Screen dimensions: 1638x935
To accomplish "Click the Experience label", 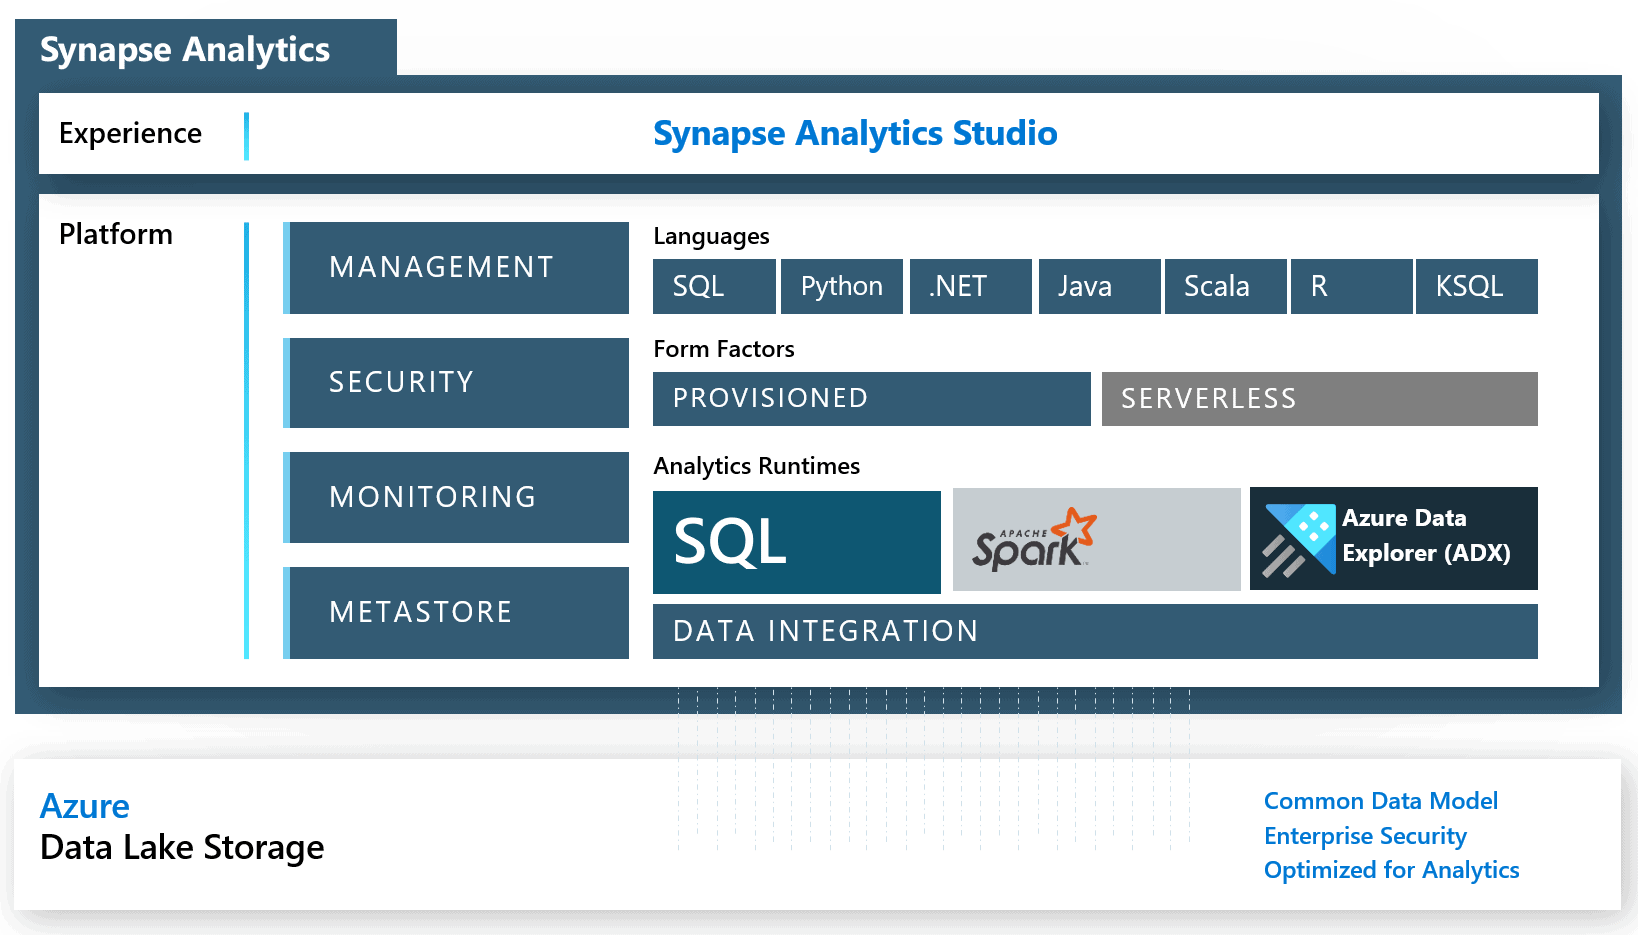I will coord(130,133).
